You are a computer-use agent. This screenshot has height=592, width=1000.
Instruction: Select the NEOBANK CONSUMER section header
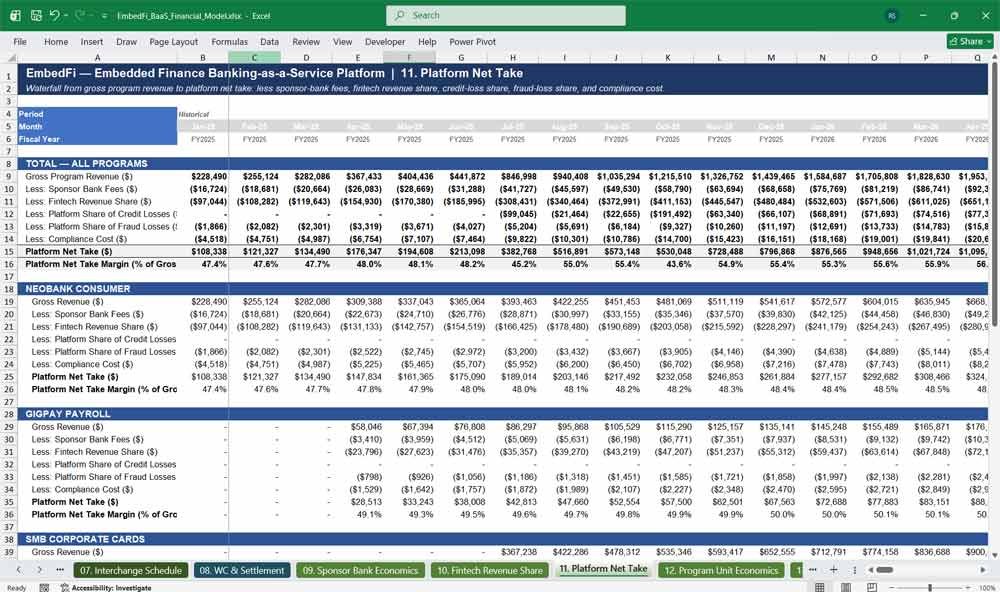[x=78, y=289]
